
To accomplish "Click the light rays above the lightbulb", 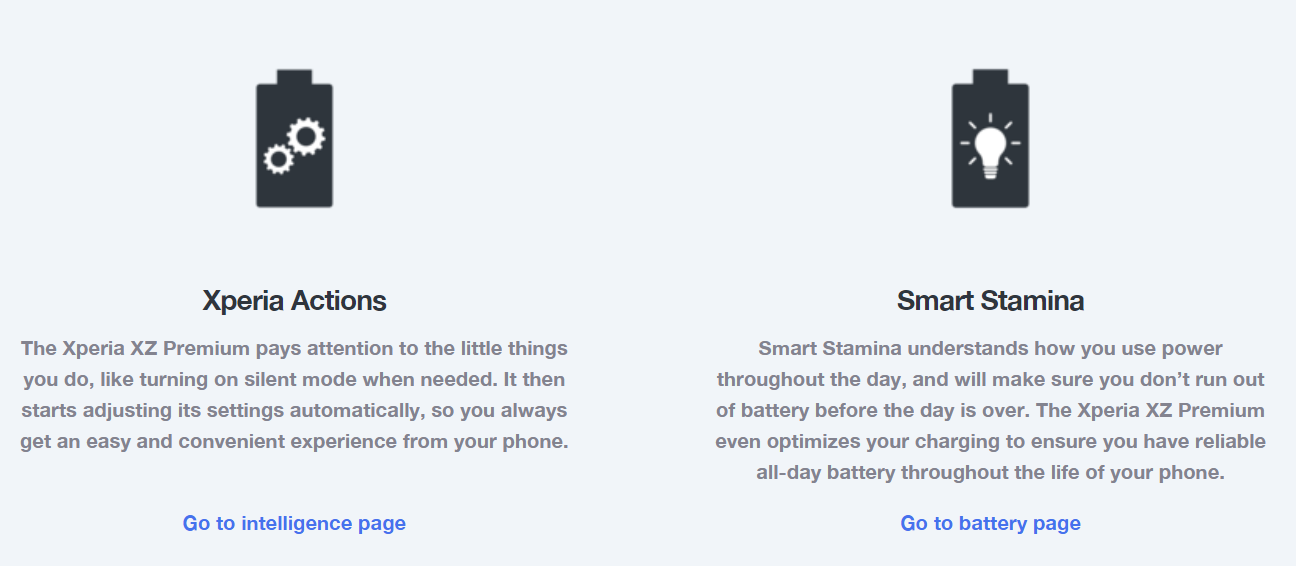I will 990,119.
